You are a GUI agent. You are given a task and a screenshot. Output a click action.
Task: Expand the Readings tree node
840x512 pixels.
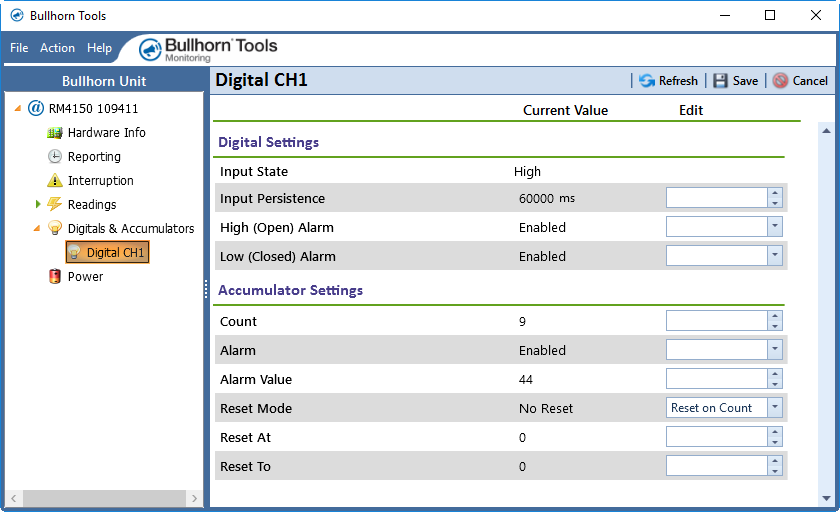tap(38, 204)
